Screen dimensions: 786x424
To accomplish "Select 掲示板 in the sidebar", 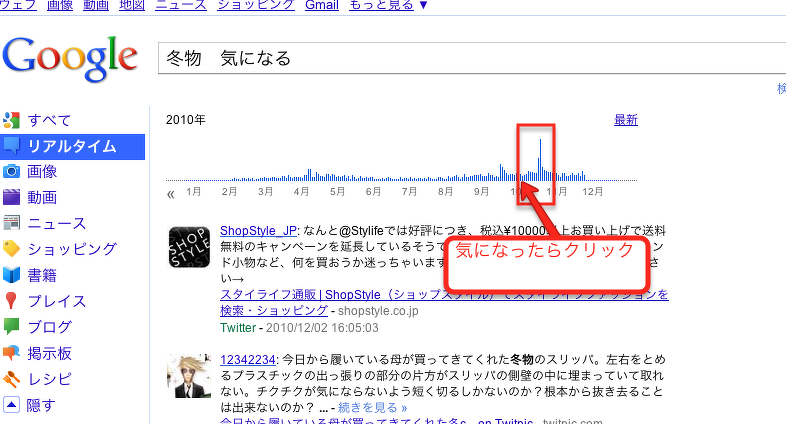I will click(x=50, y=353).
